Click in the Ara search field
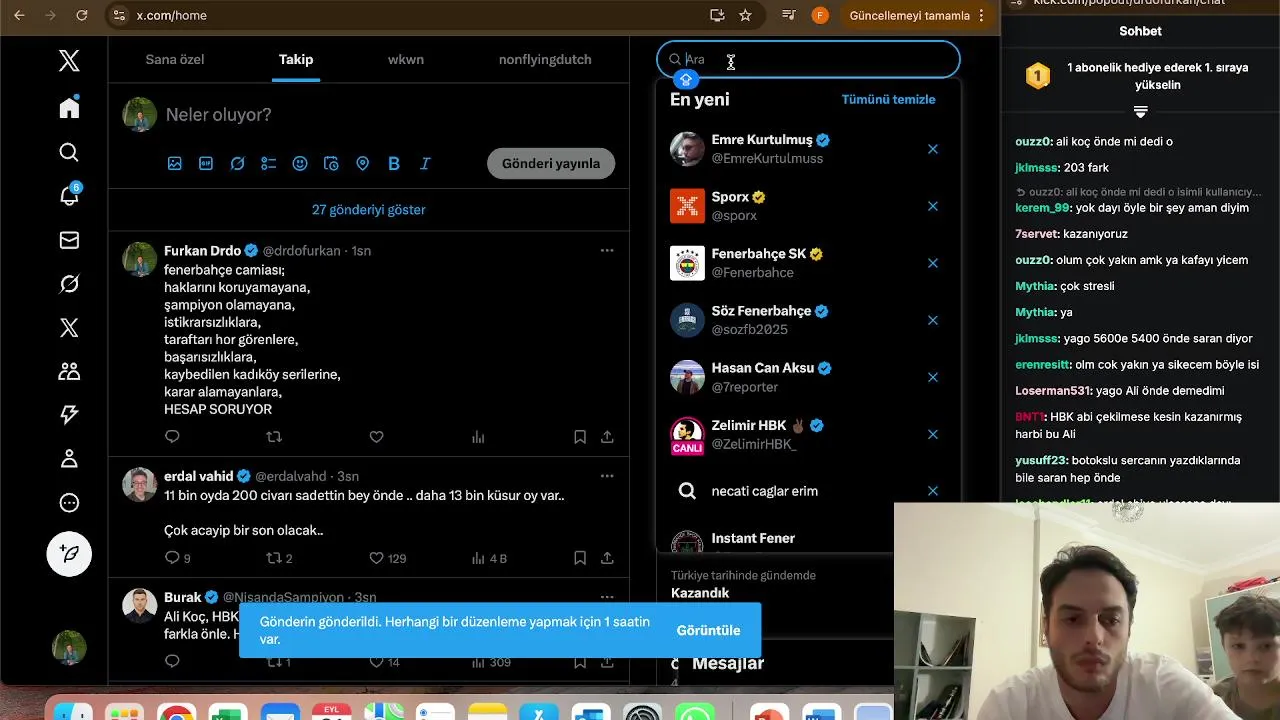Image resolution: width=1280 pixels, height=720 pixels. 808,59
